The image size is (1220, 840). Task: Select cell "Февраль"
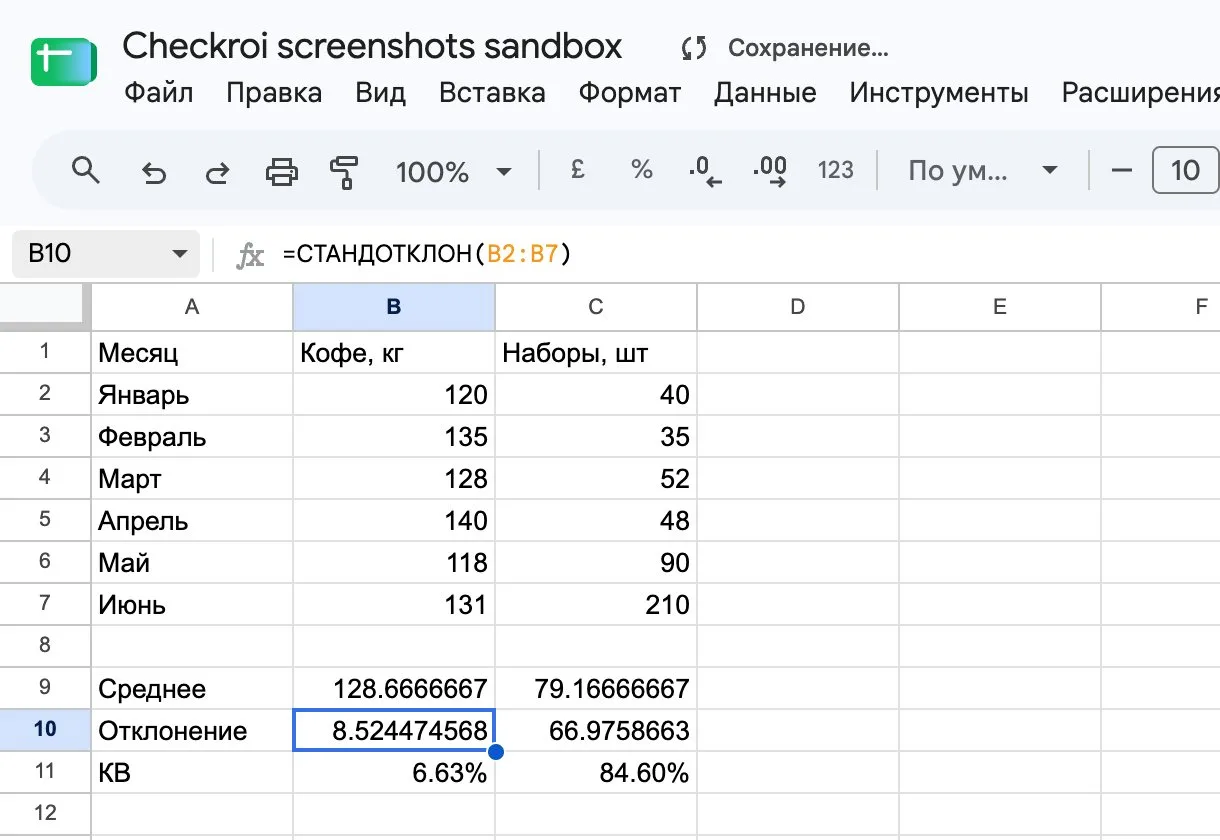(192, 436)
